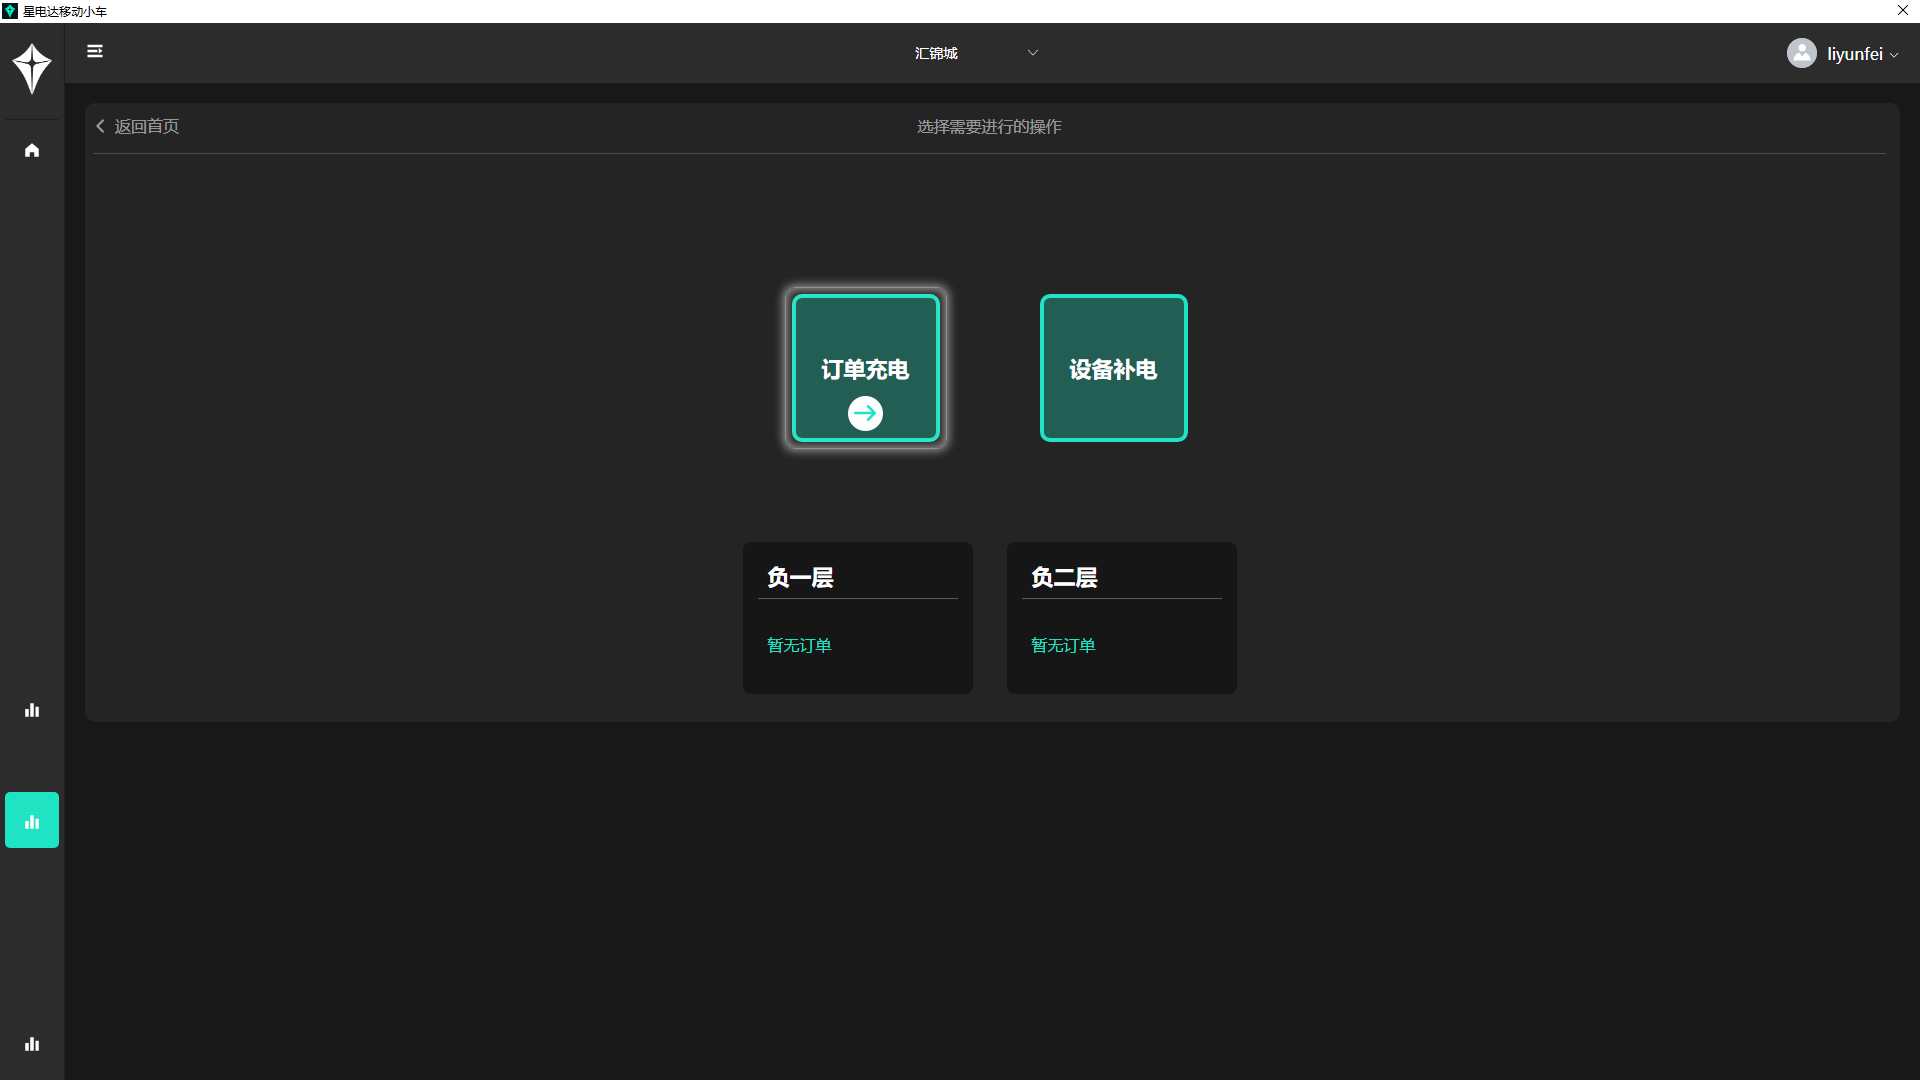Close the 星电达移动小车 window
The image size is (1920, 1080).
point(1903,11)
